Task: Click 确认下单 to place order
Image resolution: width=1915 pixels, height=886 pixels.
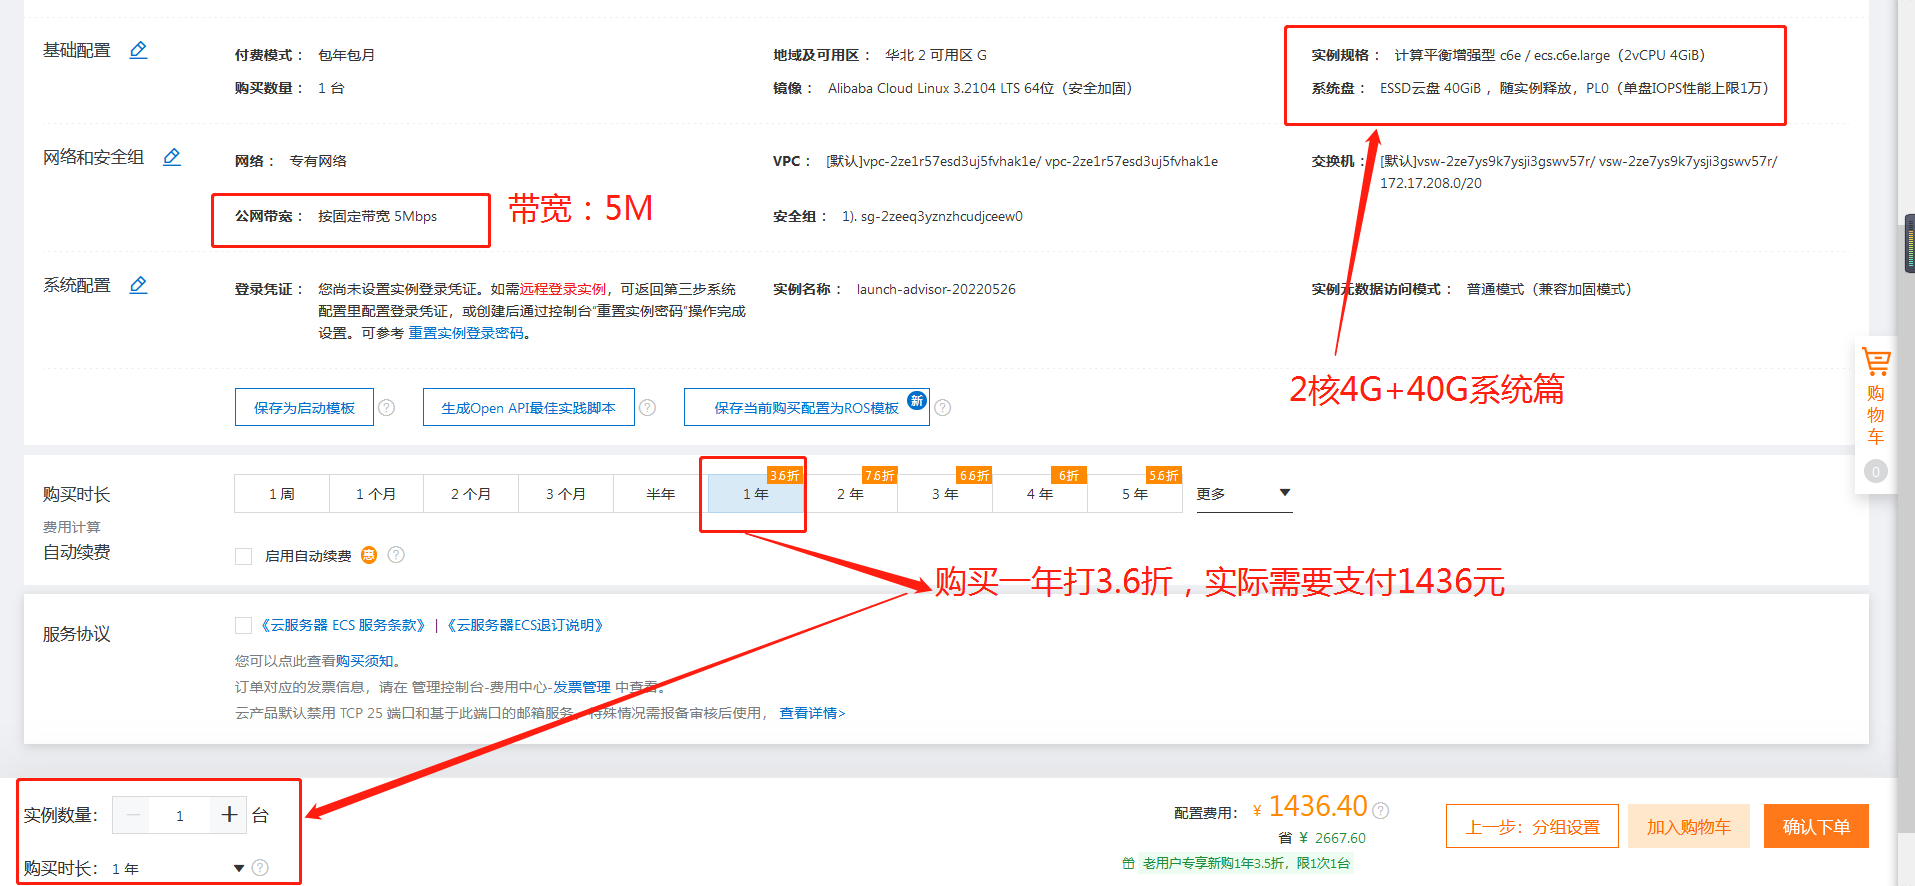Action: tap(1816, 826)
